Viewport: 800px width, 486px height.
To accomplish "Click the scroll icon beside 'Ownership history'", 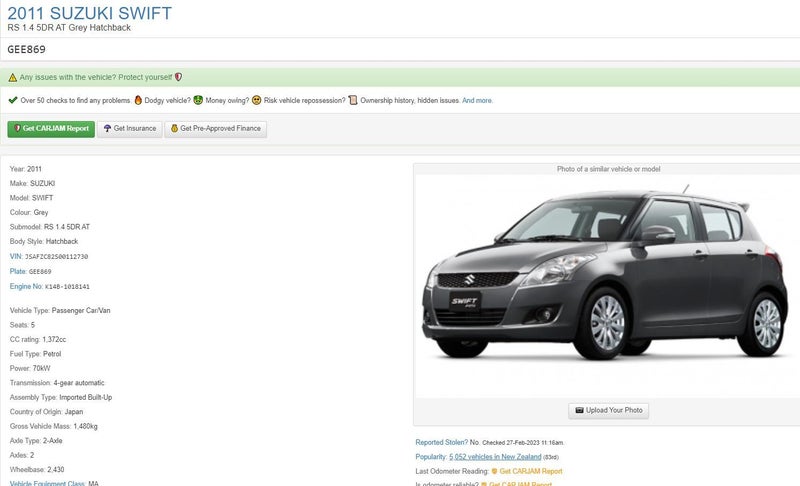I will (353, 100).
